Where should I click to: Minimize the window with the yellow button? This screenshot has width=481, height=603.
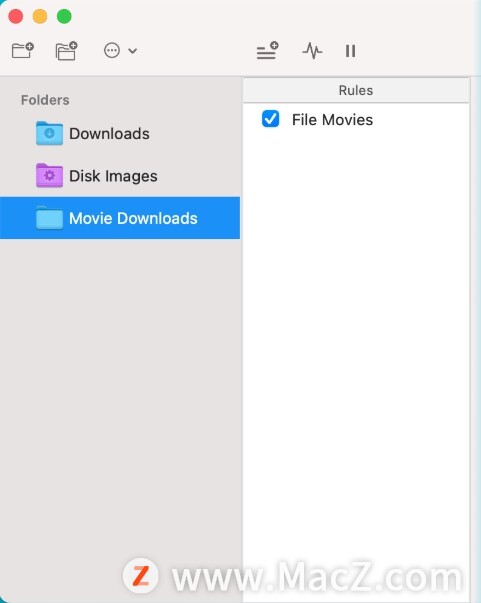pos(40,17)
